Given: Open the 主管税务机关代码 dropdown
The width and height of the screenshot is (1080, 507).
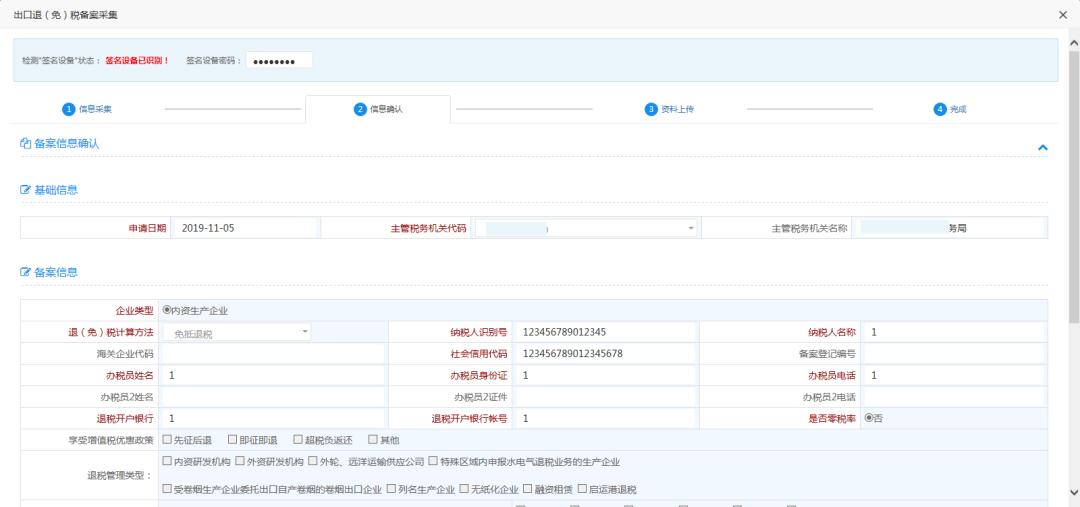Looking at the screenshot, I should pos(691,228).
